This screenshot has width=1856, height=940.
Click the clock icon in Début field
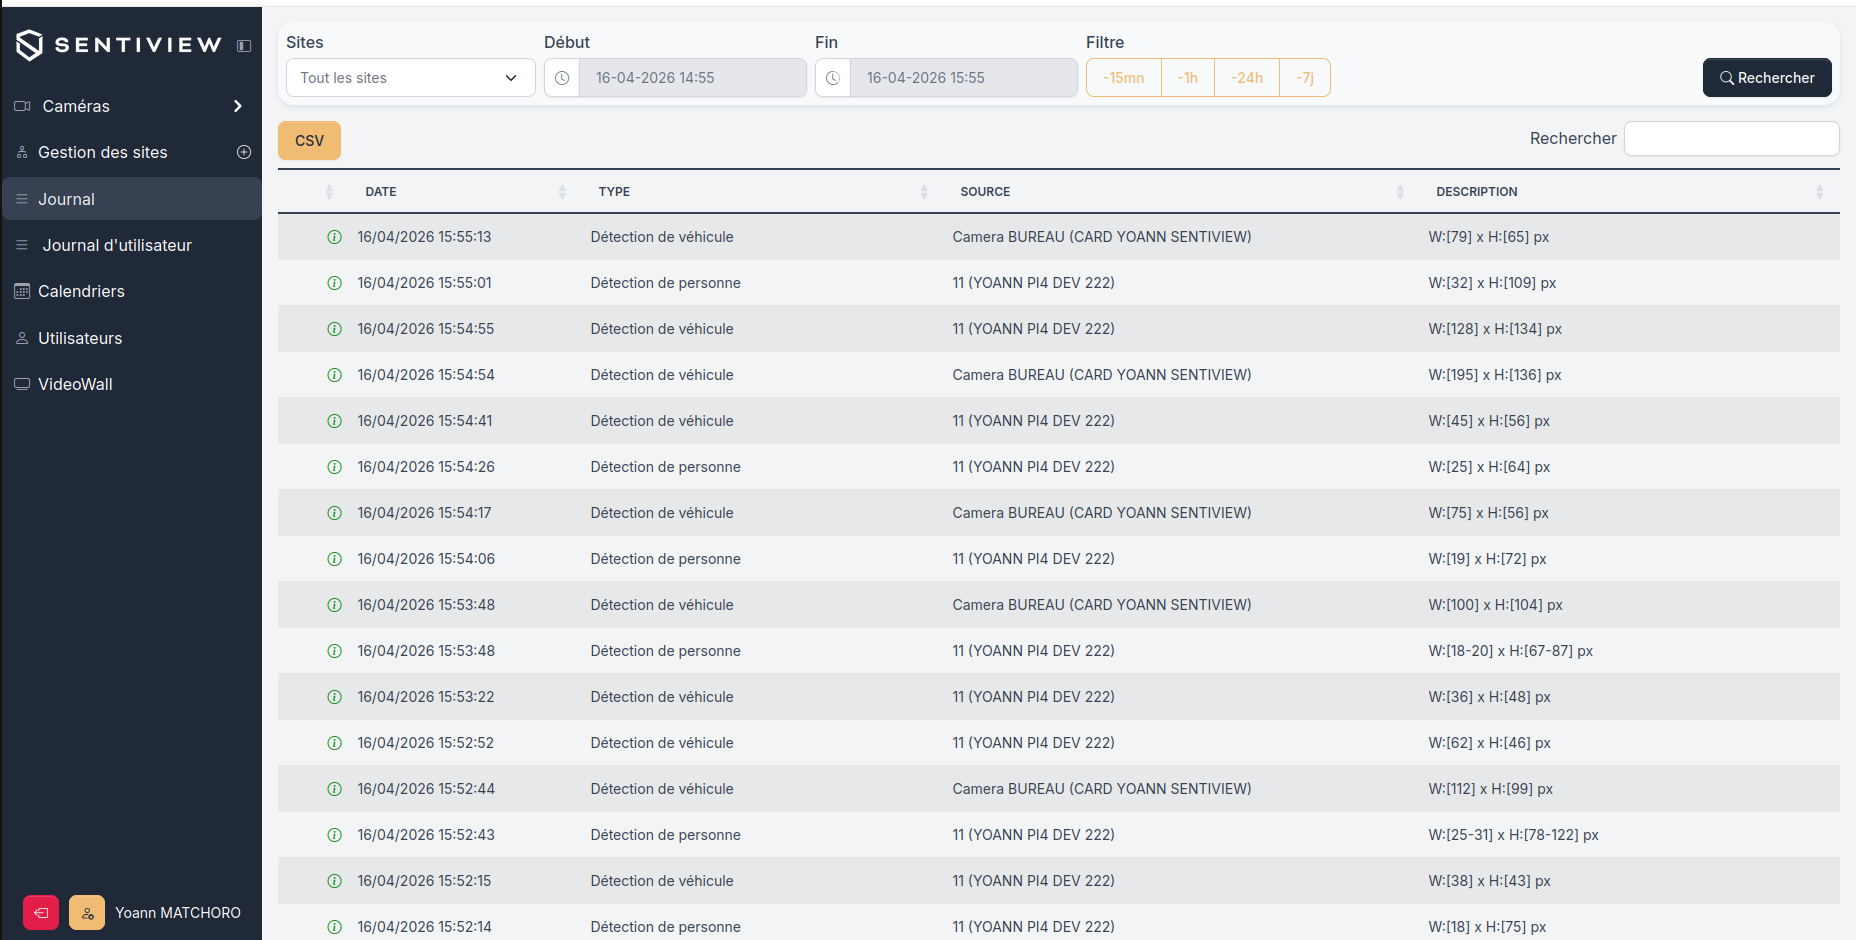point(562,78)
